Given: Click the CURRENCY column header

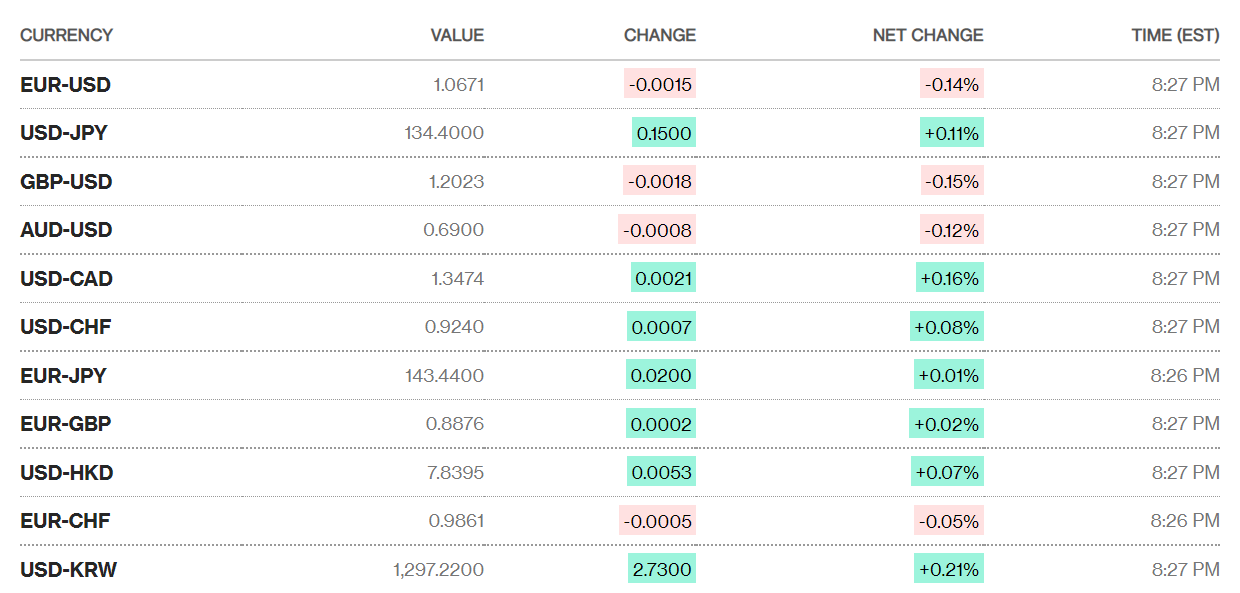Looking at the screenshot, I should click(66, 35).
